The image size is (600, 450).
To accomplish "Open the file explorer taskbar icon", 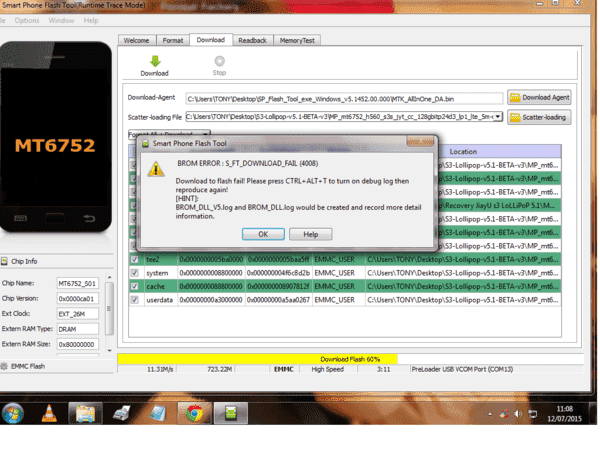I will click(85, 413).
